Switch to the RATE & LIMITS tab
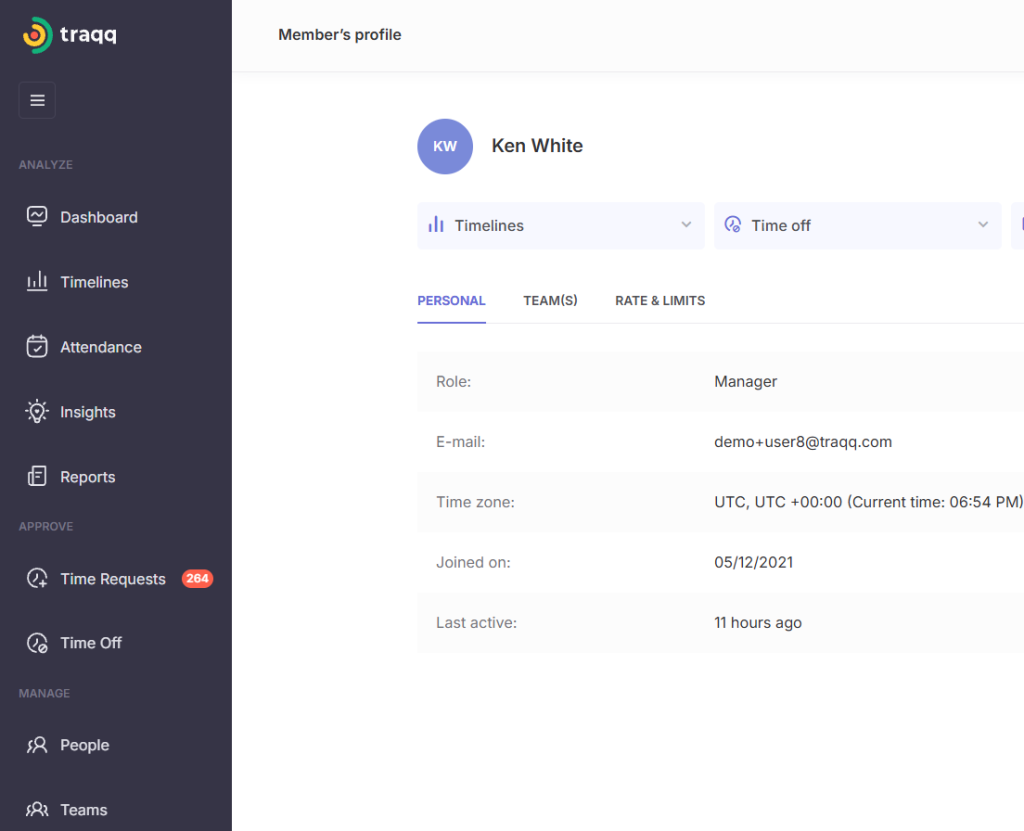The height and width of the screenshot is (831, 1024). (660, 301)
